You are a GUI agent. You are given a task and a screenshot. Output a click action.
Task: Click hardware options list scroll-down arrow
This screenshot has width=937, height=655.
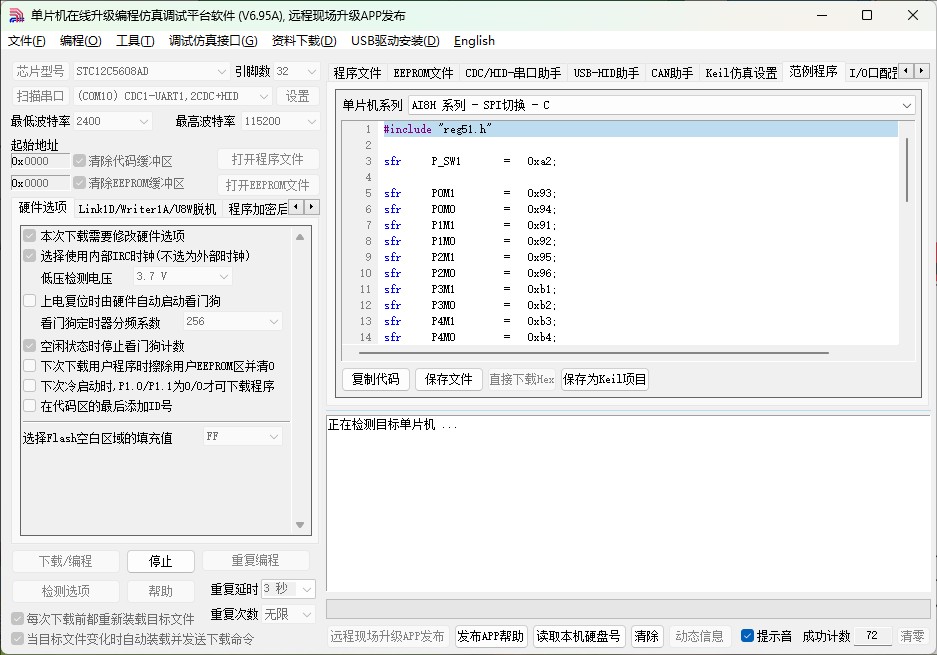(x=300, y=525)
